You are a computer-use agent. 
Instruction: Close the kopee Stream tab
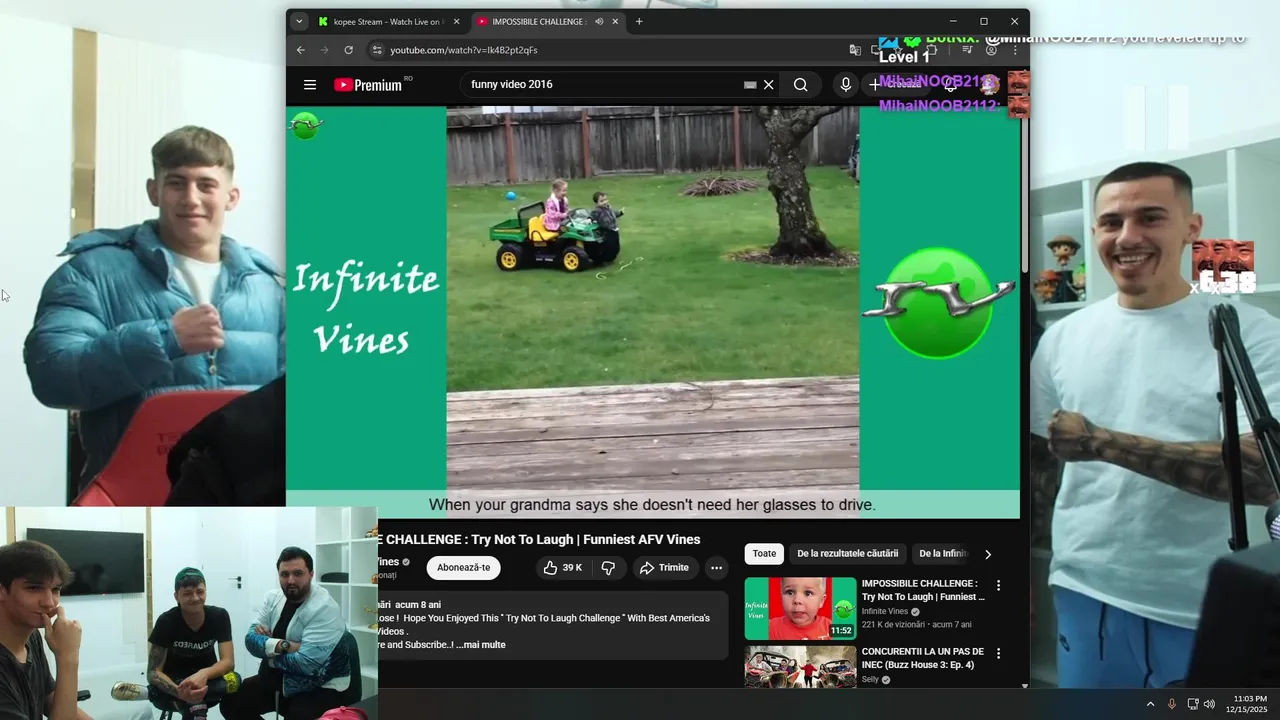click(457, 21)
